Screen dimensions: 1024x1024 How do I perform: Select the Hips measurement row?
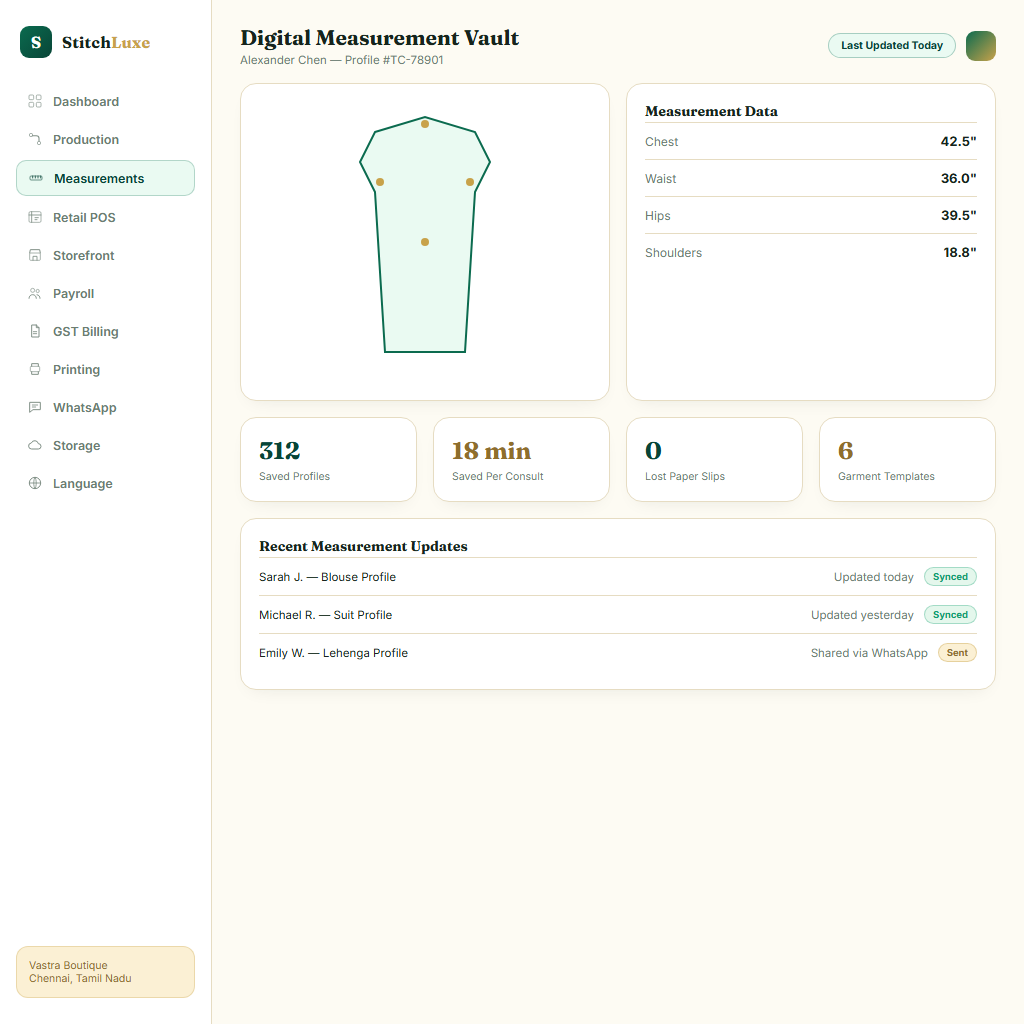coord(810,216)
